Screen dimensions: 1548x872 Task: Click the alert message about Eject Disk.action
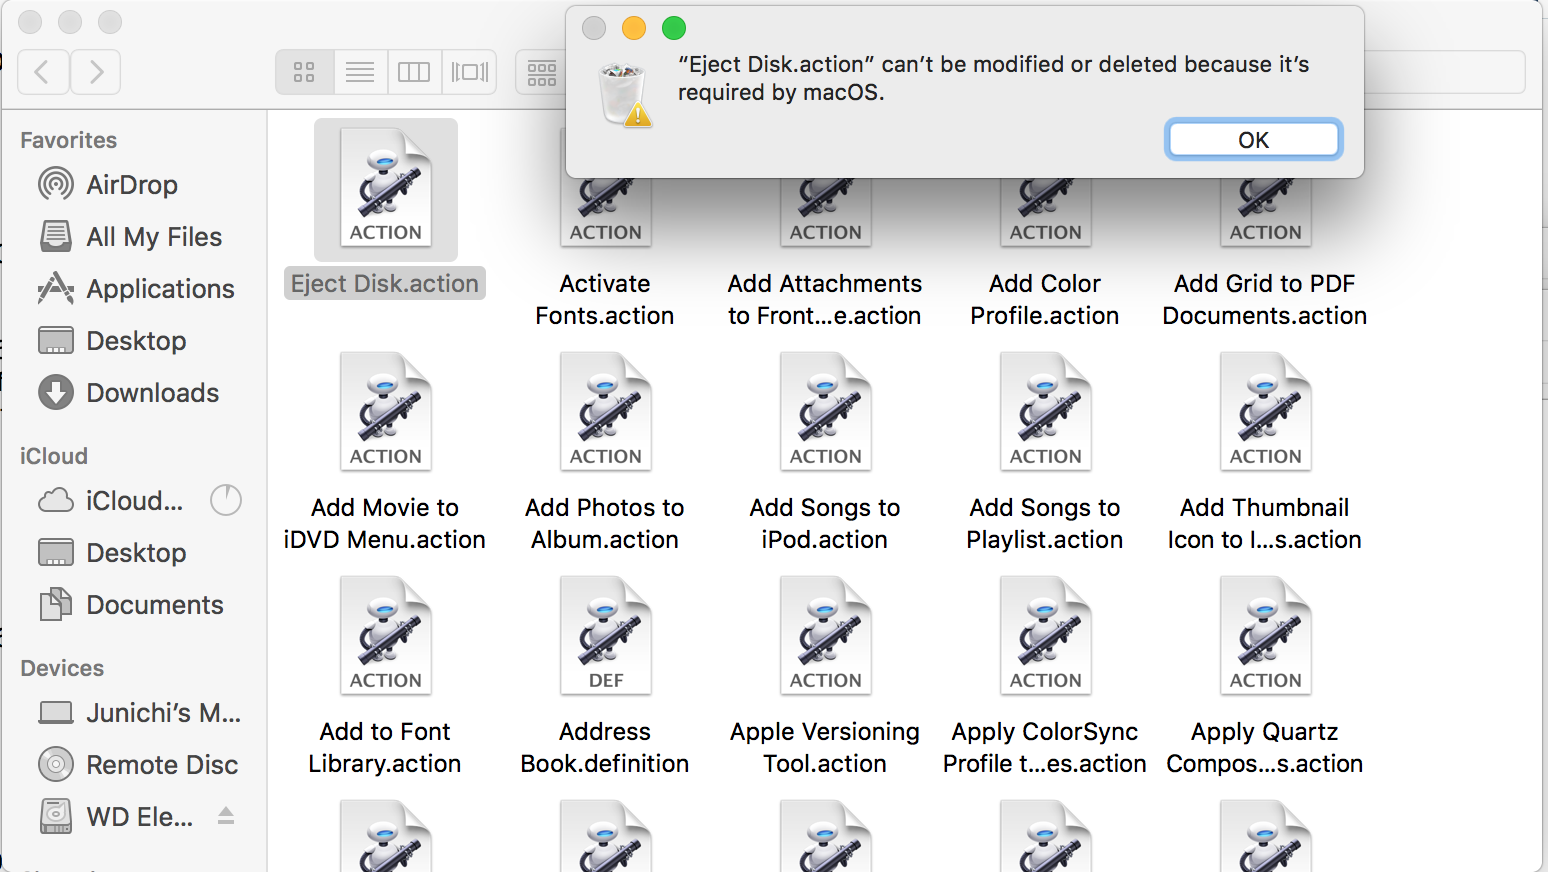pyautogui.click(x=993, y=78)
